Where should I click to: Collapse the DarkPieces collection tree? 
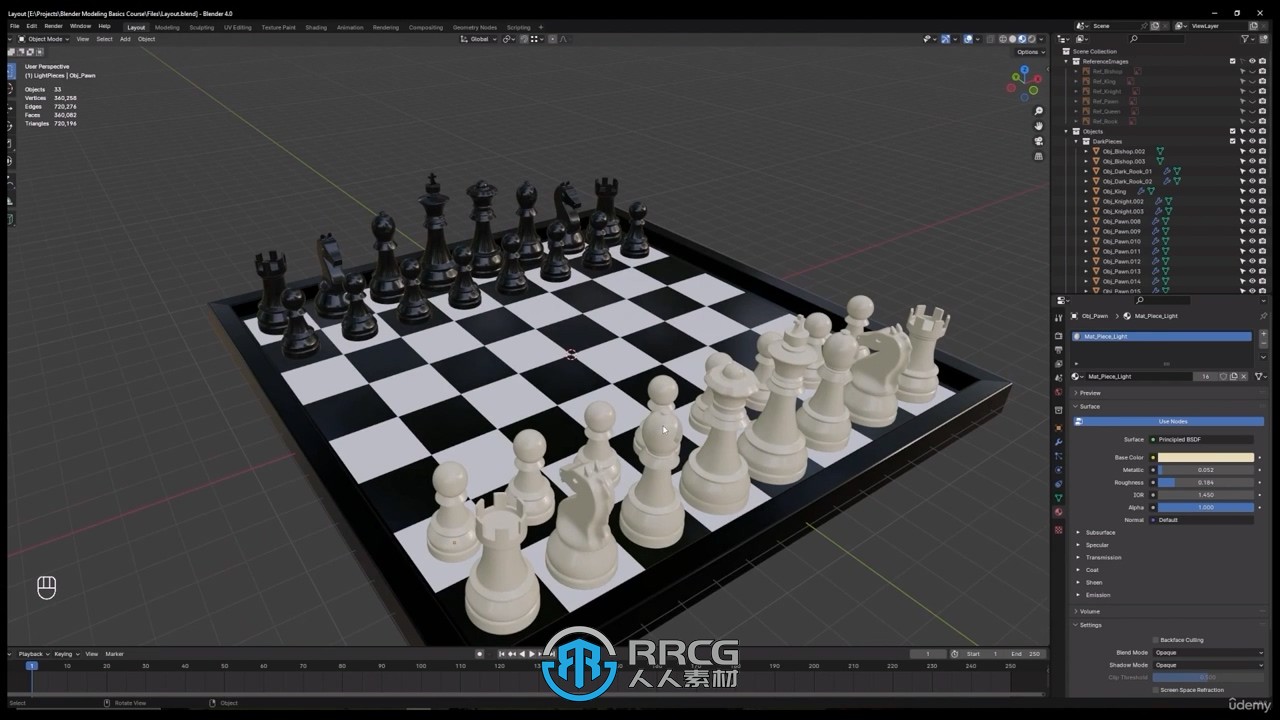click(1077, 141)
